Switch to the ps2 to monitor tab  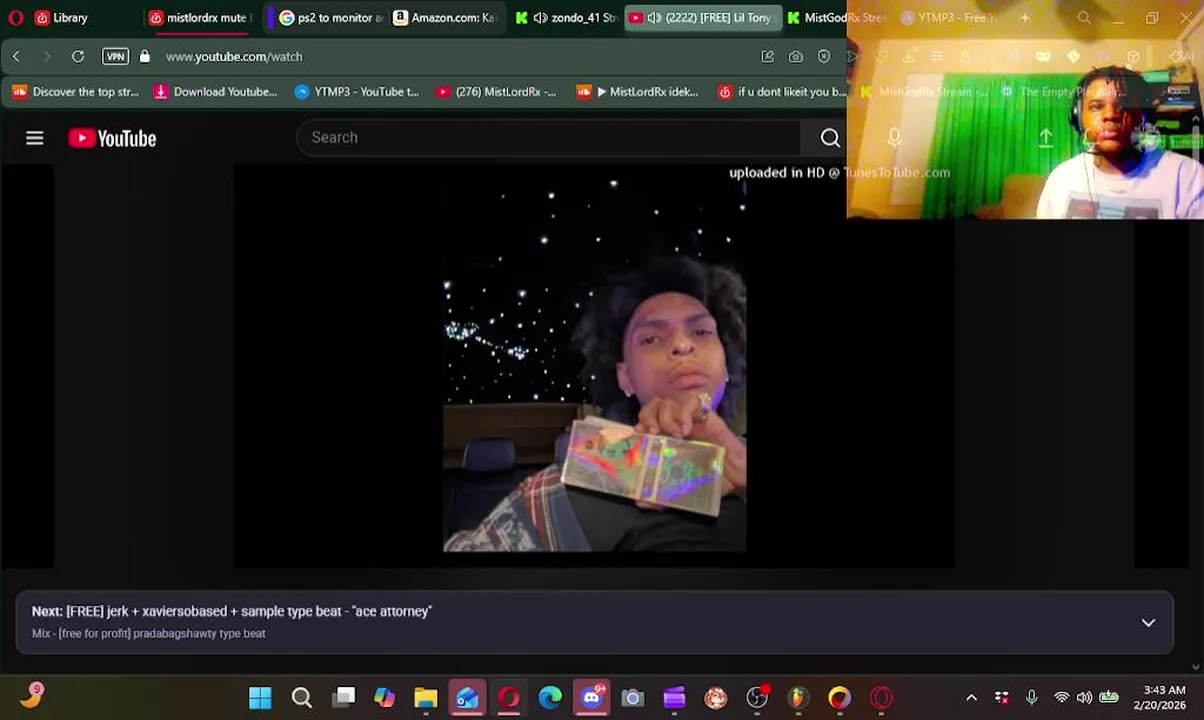[x=330, y=18]
